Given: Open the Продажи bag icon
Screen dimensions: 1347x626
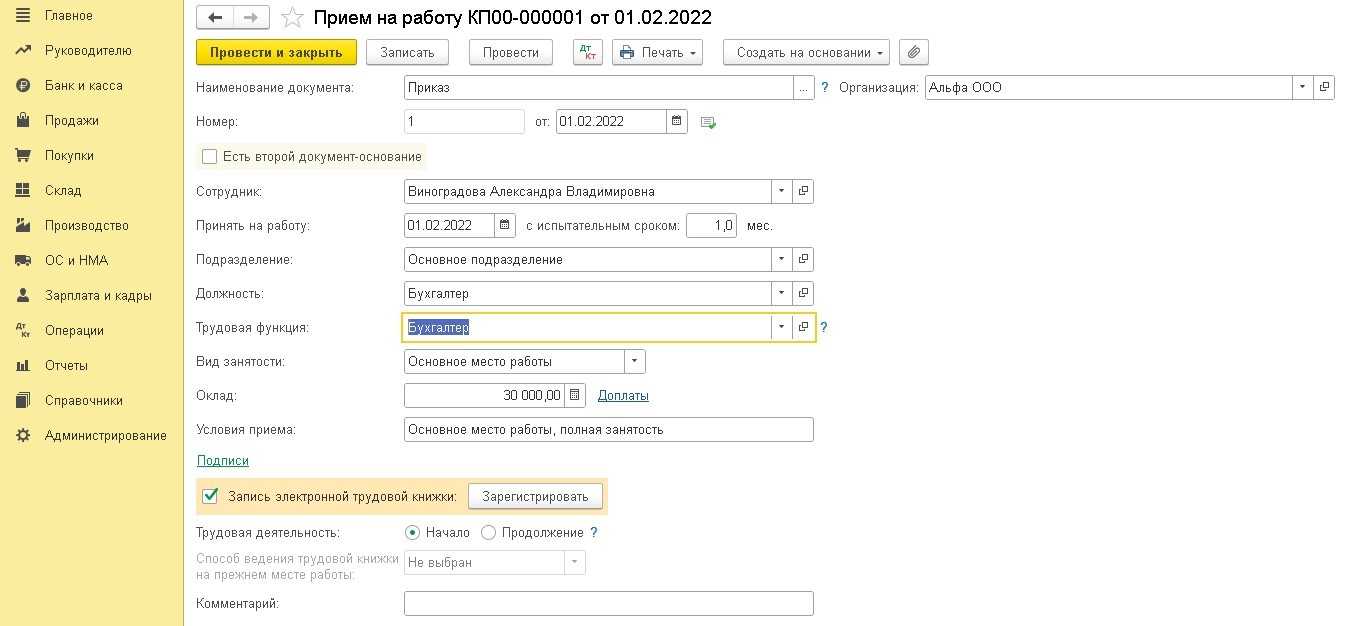Looking at the screenshot, I should click(23, 121).
